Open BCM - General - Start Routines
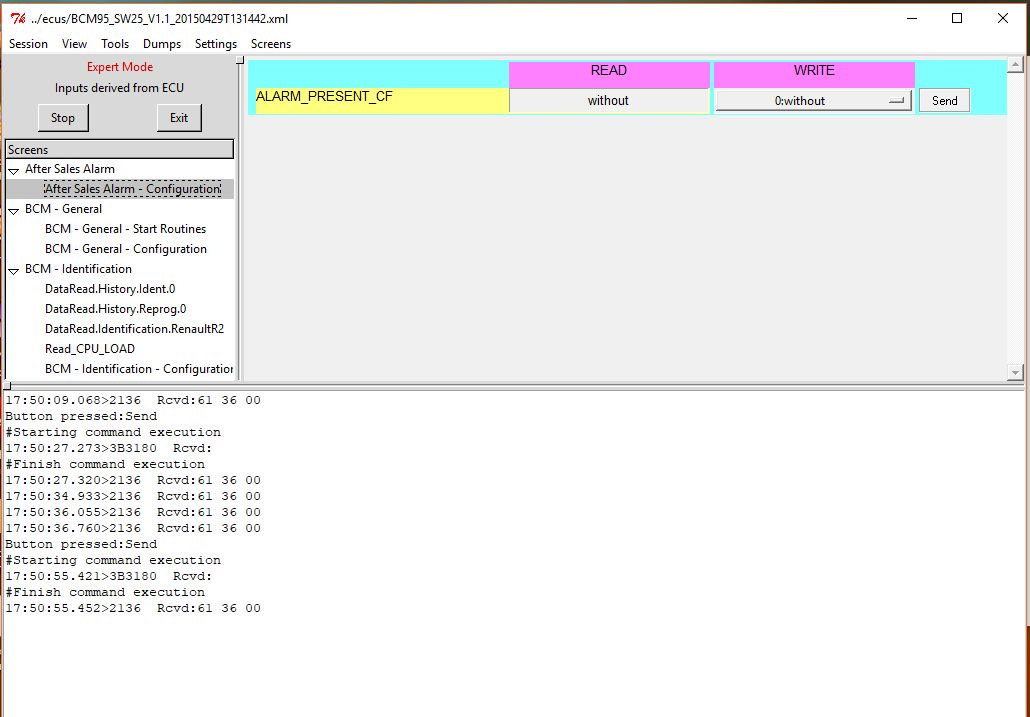Viewport: 1030px width, 717px height. point(125,229)
